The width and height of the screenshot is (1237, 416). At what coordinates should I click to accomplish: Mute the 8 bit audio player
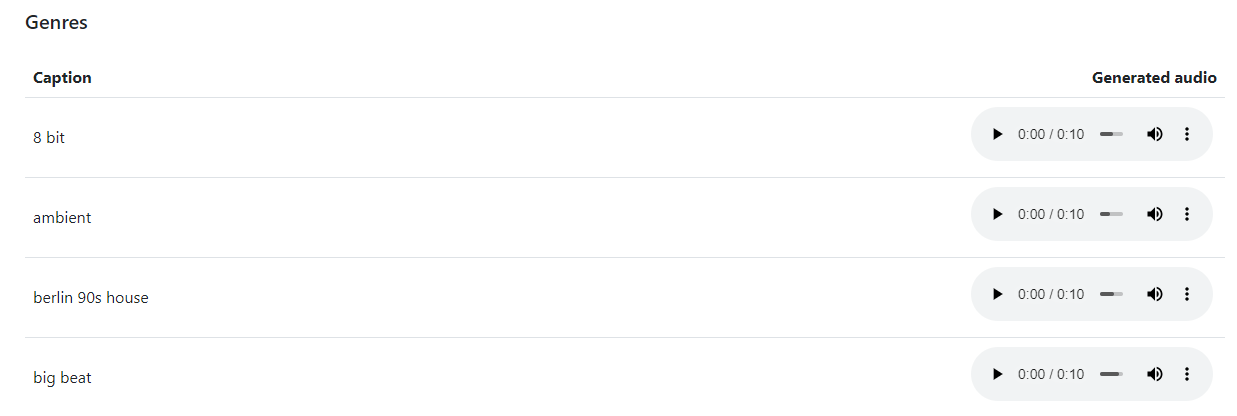click(1154, 134)
